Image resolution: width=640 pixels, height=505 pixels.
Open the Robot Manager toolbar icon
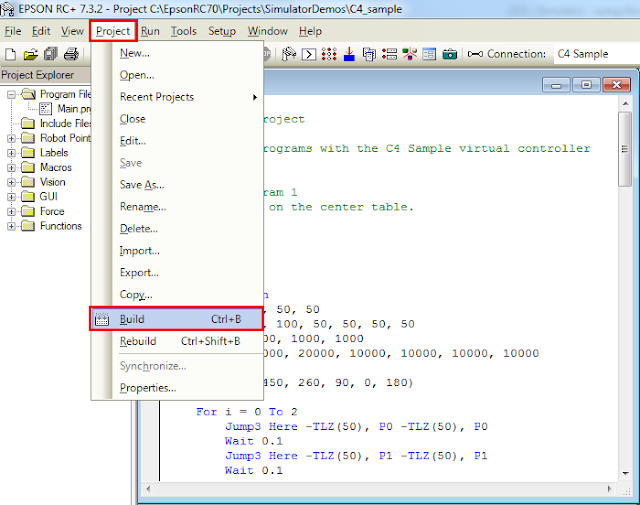tap(289, 54)
